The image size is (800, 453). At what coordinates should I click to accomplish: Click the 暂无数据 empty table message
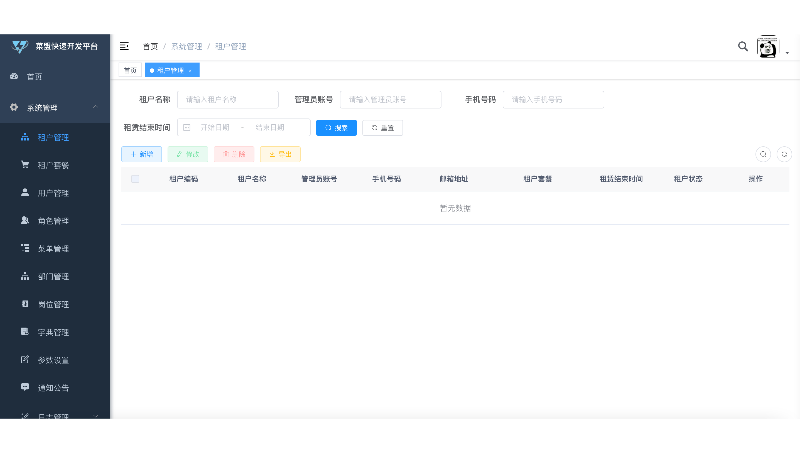click(x=455, y=209)
